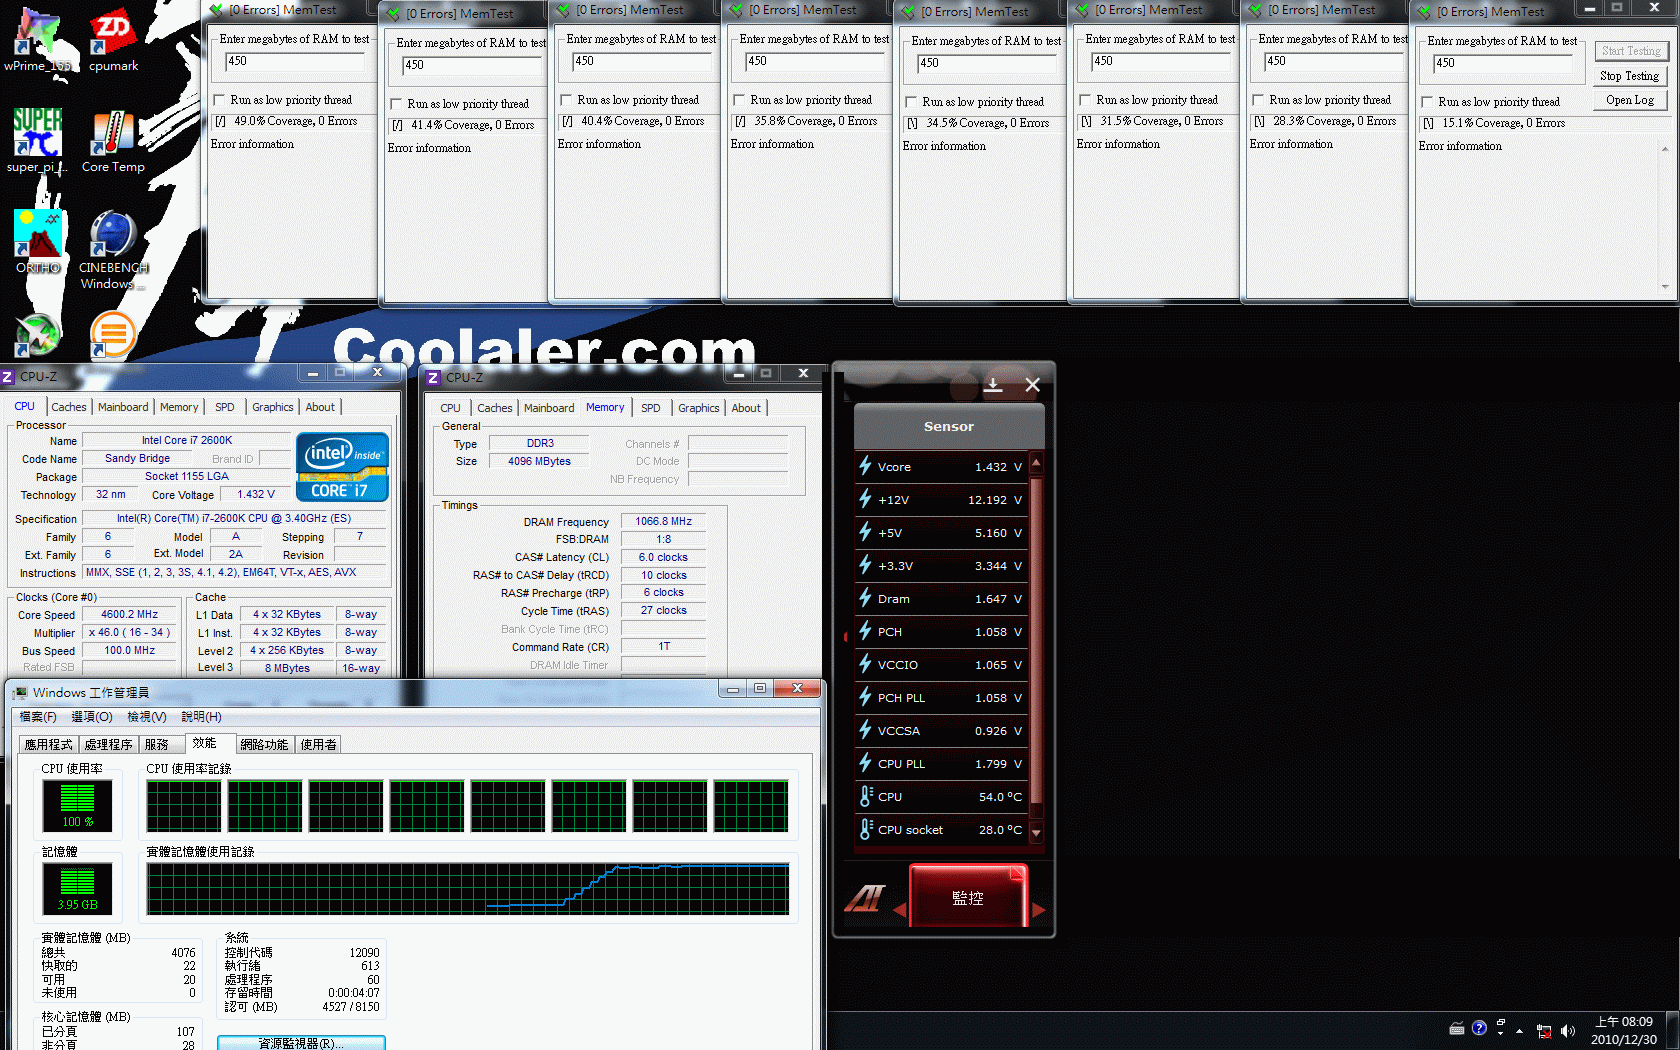Screen dimensions: 1680x1050
Task: Open the wPrime_155 desktop shortcut
Action: coord(38,40)
